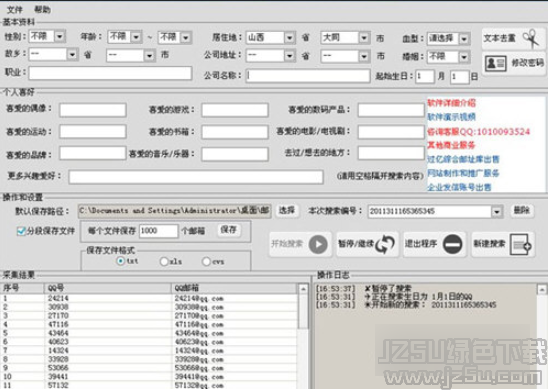Expand 居住地 city dropdown showing 大同

(x=364, y=37)
